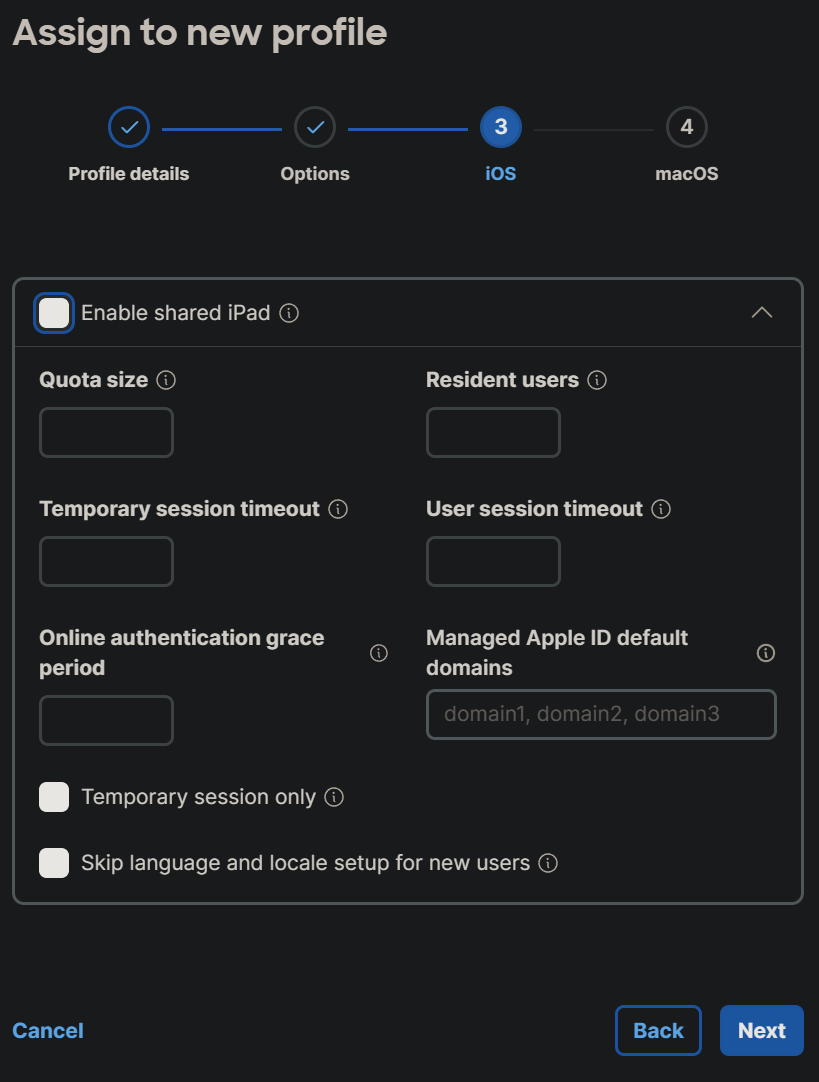Click the Managed Apple ID default domains info icon
Image resolution: width=819 pixels, height=1082 pixels.
click(765, 652)
